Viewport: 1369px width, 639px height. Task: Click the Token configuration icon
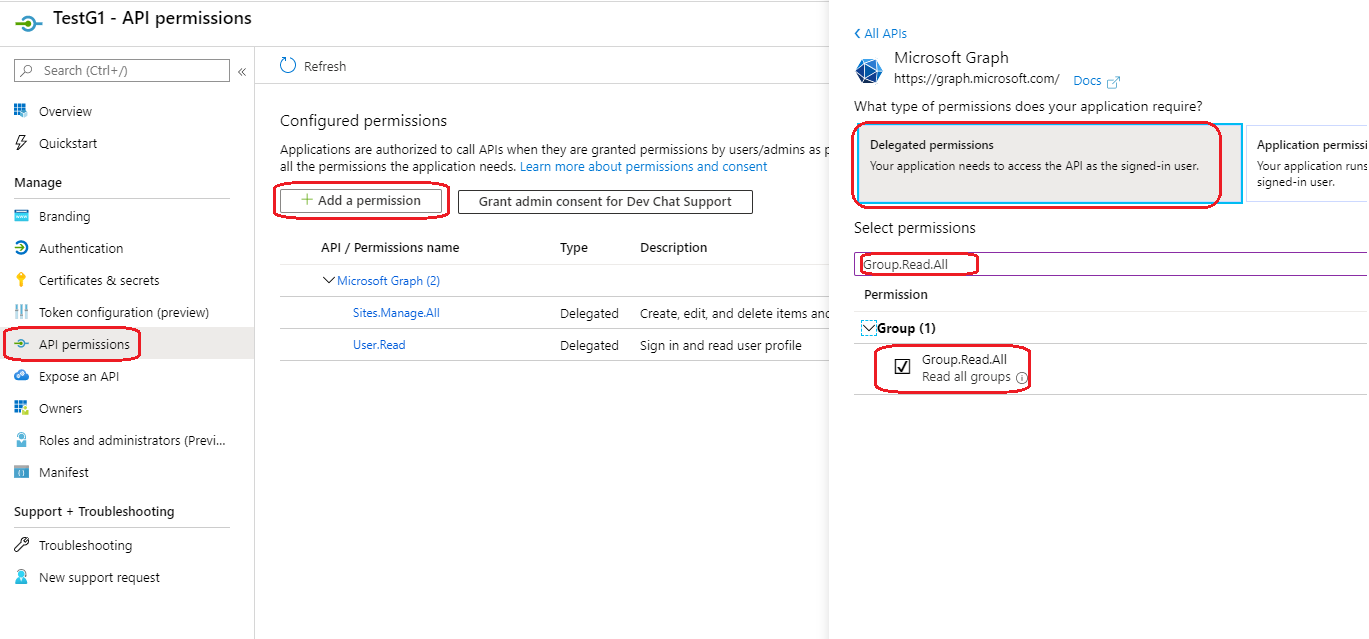(x=21, y=312)
